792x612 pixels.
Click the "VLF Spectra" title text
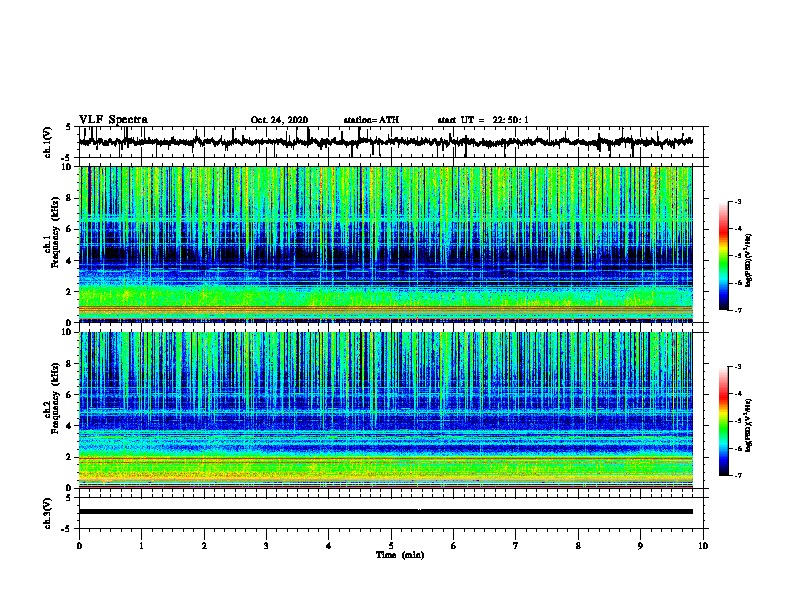113,120
